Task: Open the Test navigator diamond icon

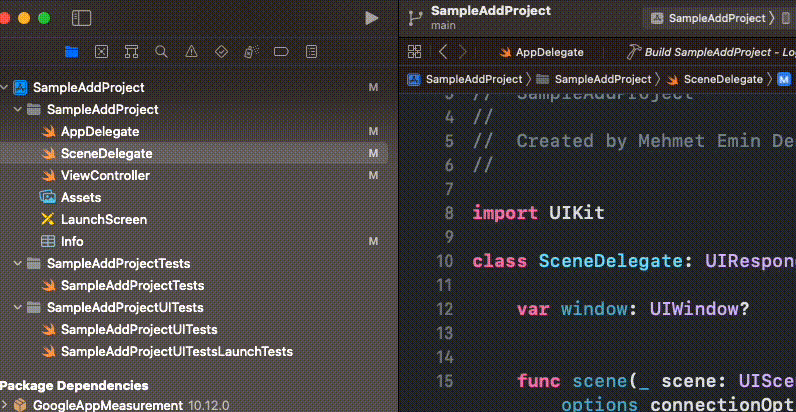Action: tap(221, 51)
